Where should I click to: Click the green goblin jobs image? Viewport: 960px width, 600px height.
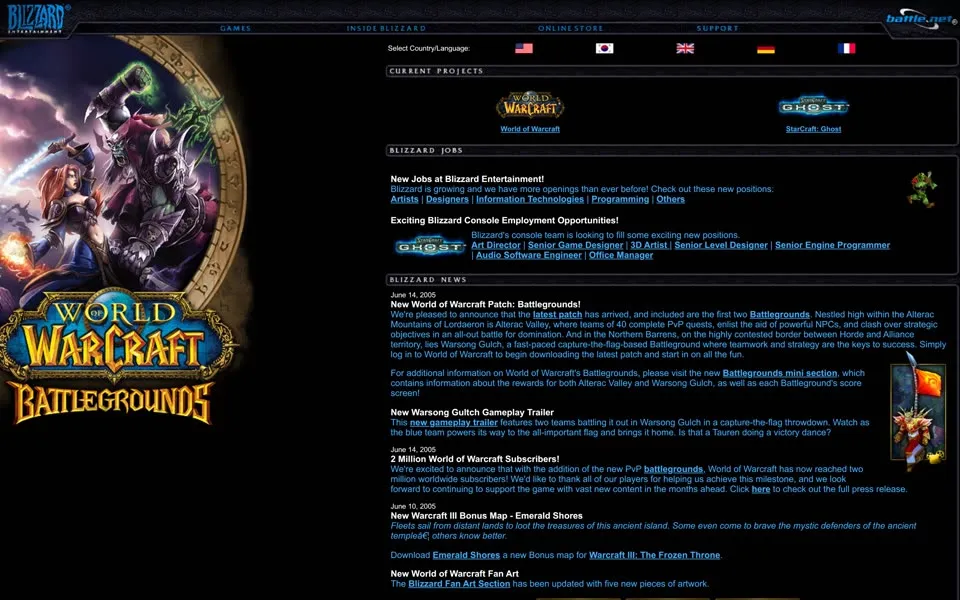(922, 189)
